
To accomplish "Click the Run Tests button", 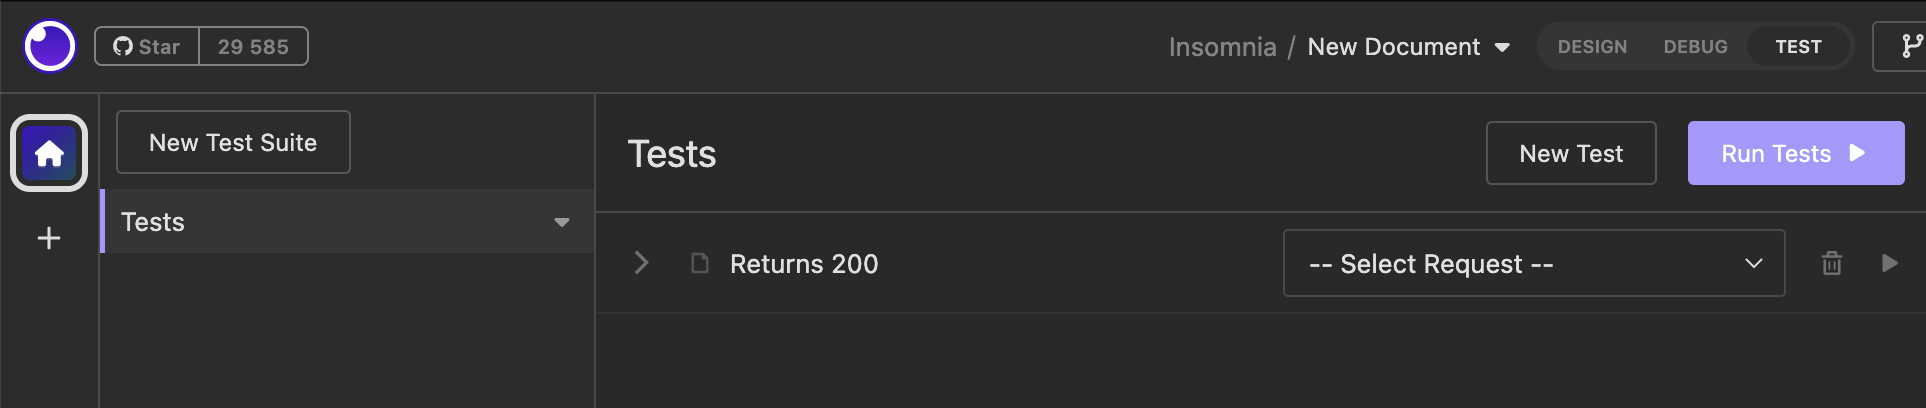I will (1795, 153).
